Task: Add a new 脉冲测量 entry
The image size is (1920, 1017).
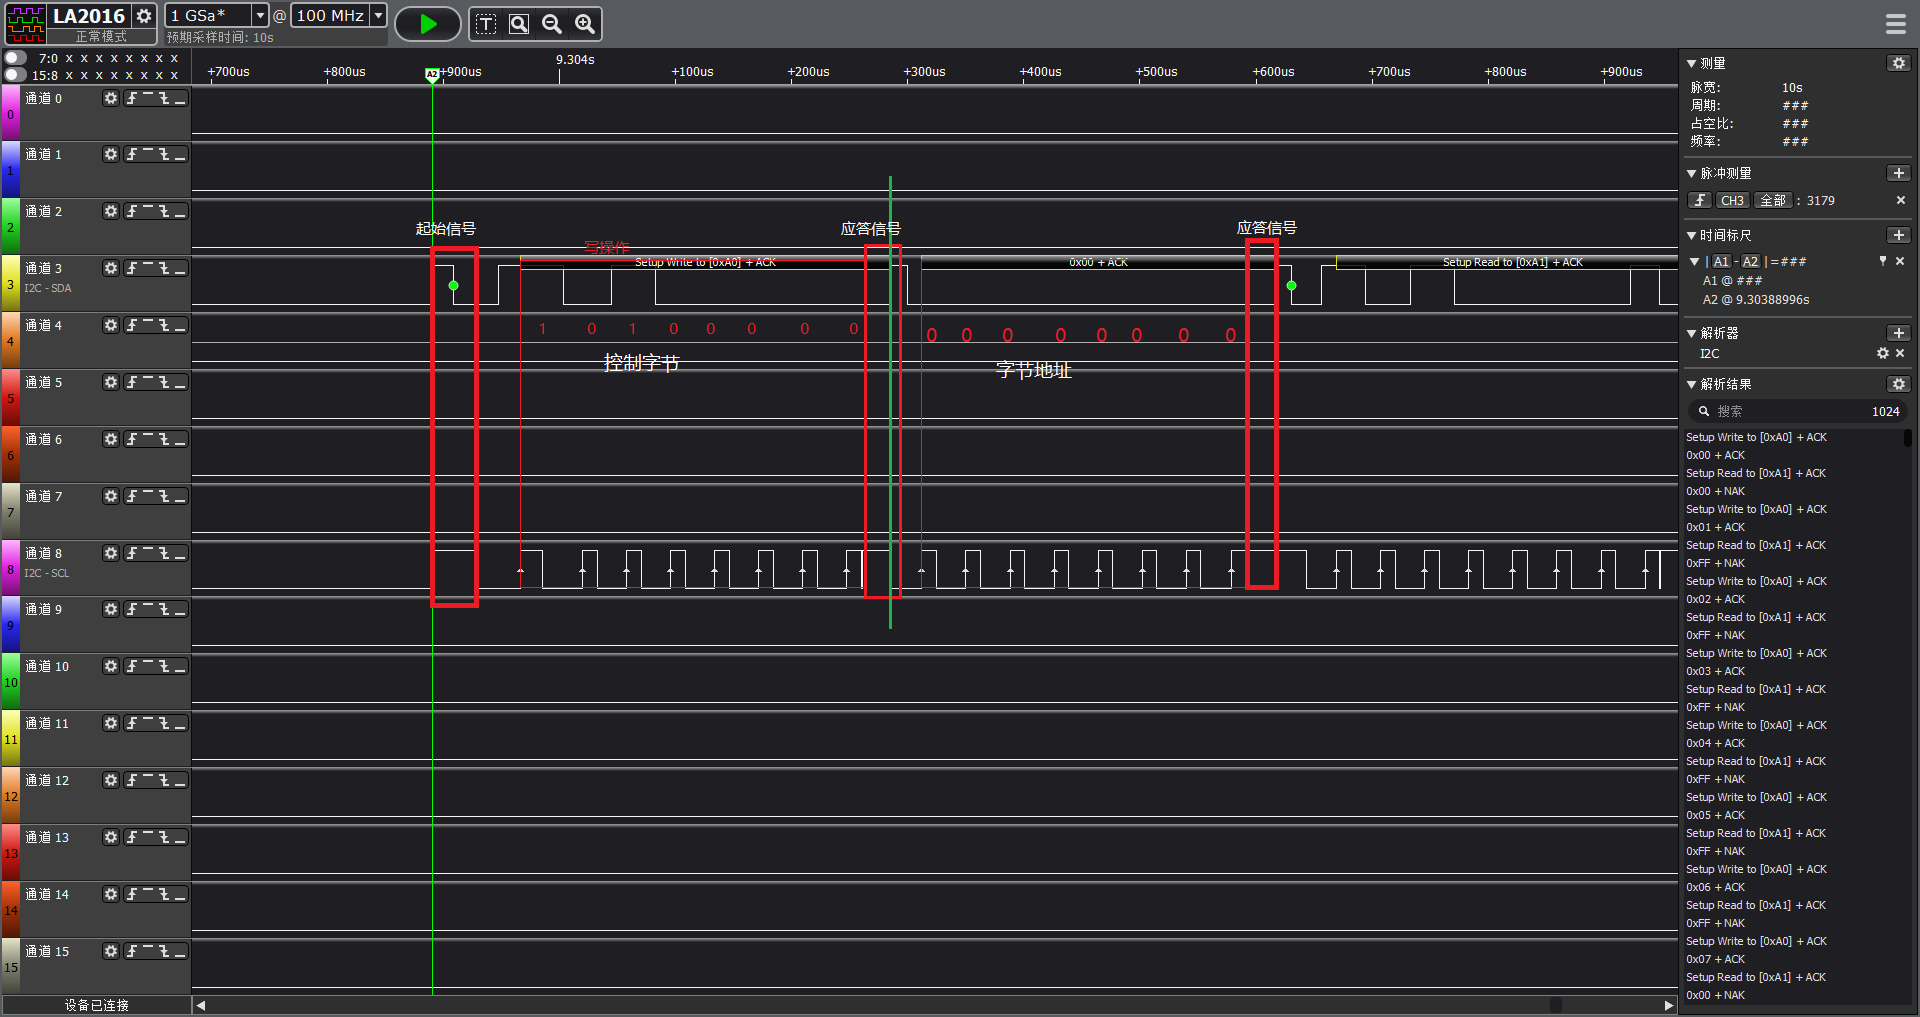Action: (1898, 173)
